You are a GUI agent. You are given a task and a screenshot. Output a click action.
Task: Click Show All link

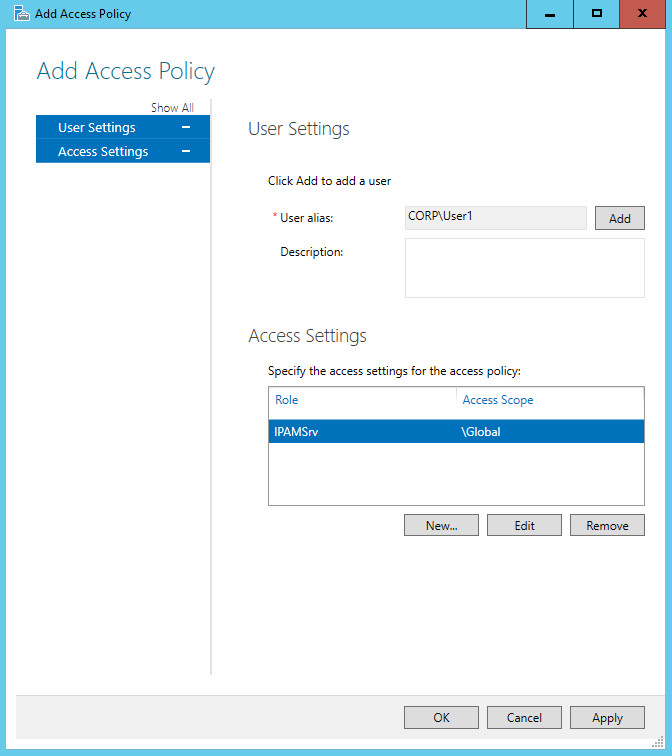coord(172,108)
